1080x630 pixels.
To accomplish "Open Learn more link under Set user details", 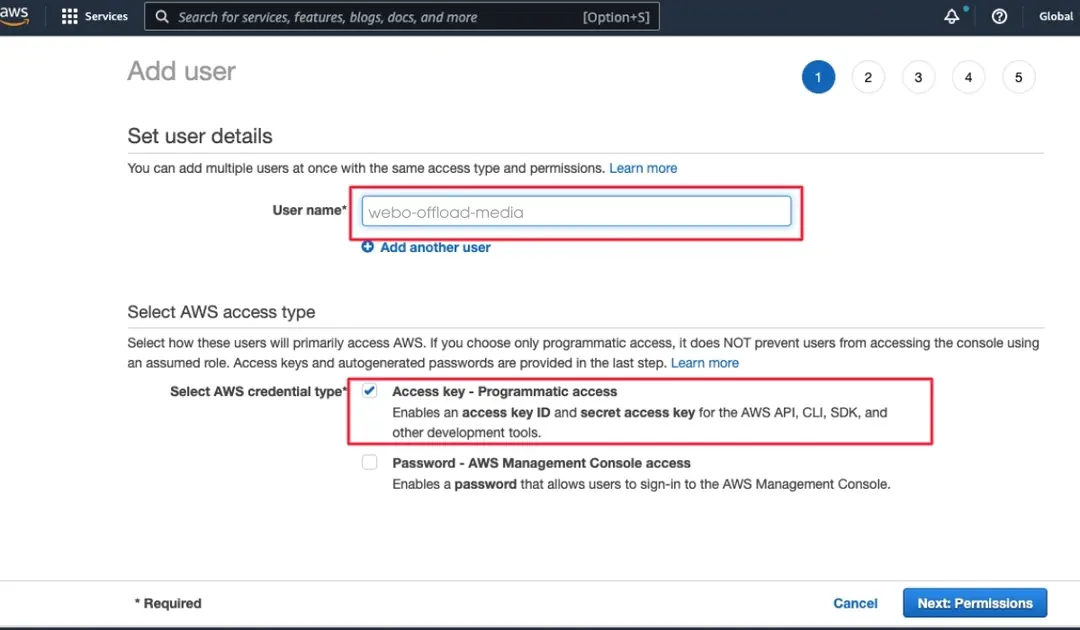I will (x=643, y=168).
